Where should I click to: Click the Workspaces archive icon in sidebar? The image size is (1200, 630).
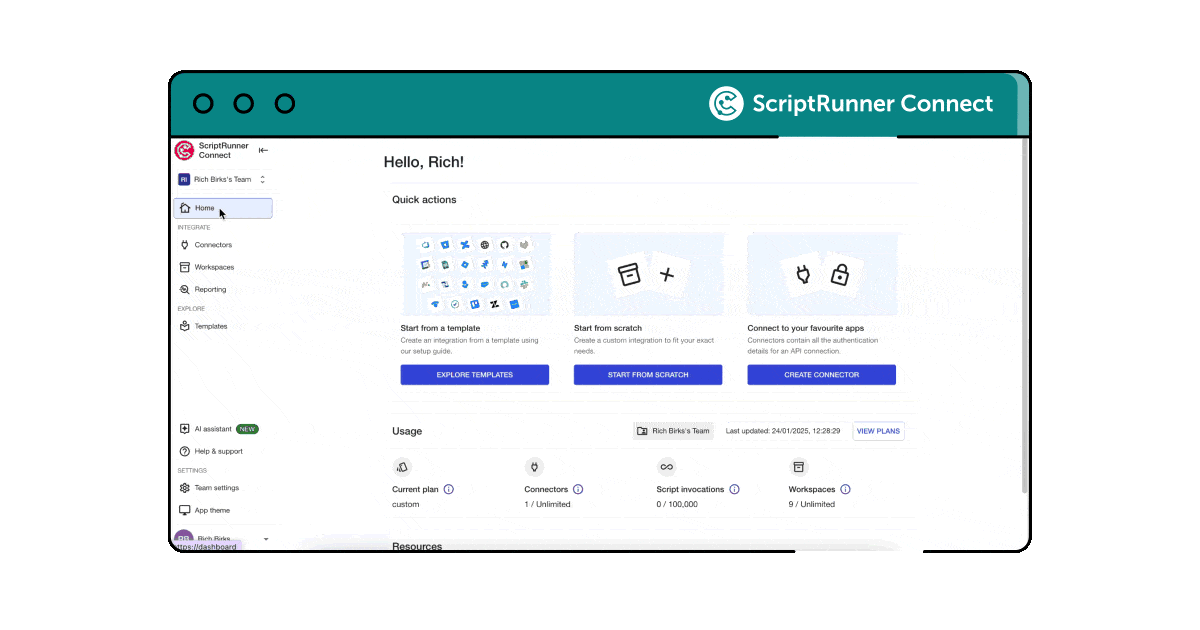click(184, 267)
